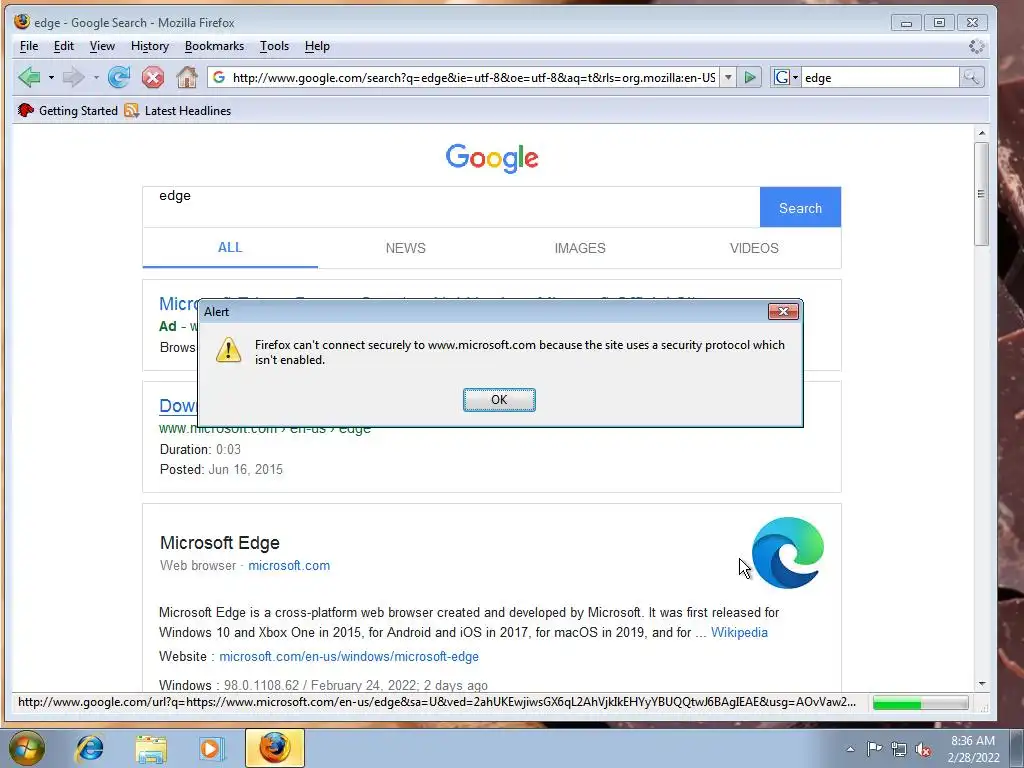Click the muted volume tray icon
This screenshot has height=768, width=1024.
(923, 749)
